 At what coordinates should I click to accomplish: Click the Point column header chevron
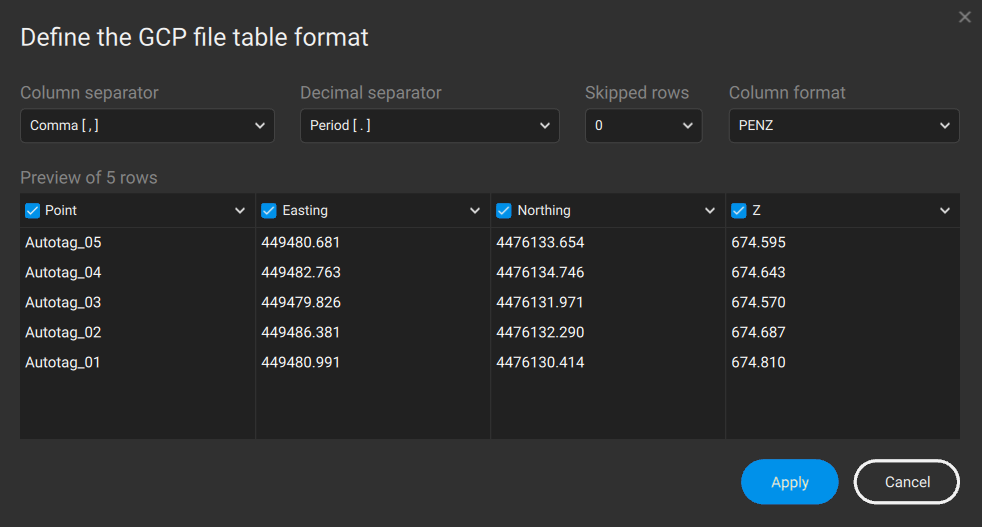click(x=240, y=211)
